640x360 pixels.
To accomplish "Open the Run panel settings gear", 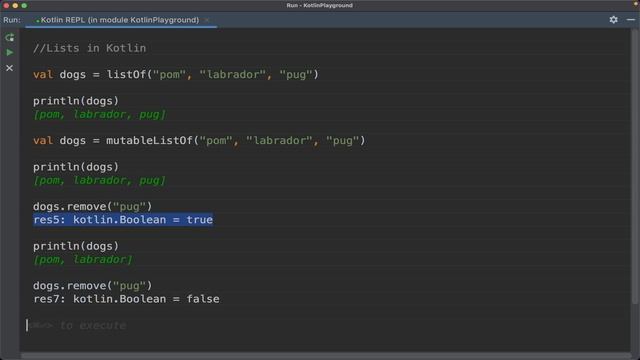I will 613,20.
